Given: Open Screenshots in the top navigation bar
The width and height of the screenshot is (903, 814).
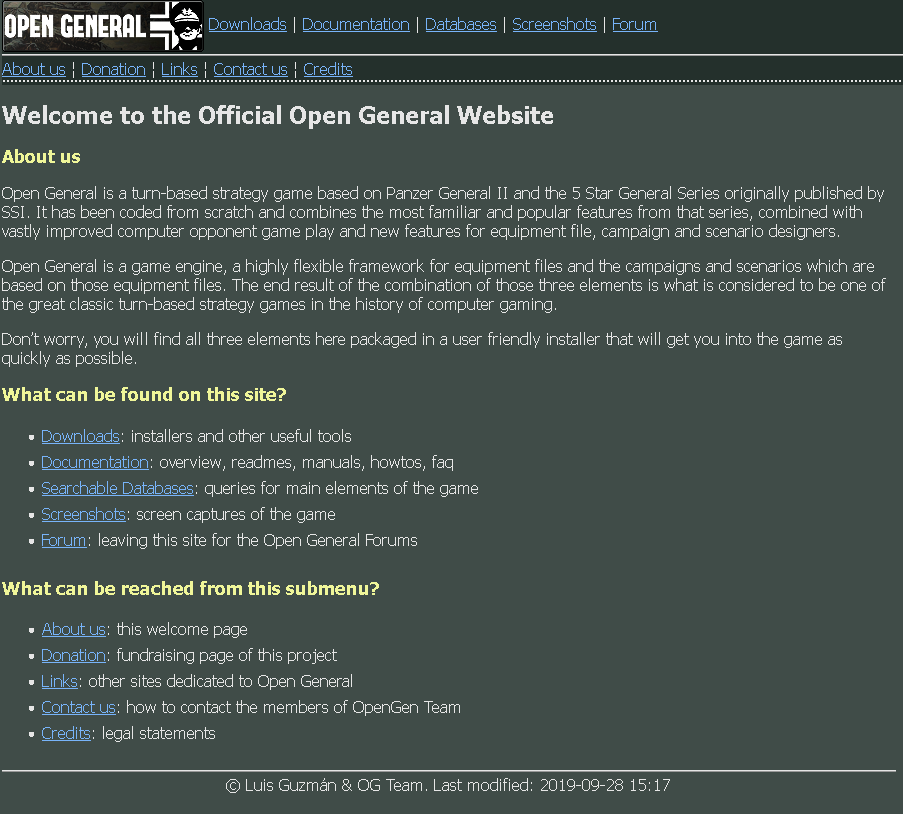Looking at the screenshot, I should tap(554, 24).
